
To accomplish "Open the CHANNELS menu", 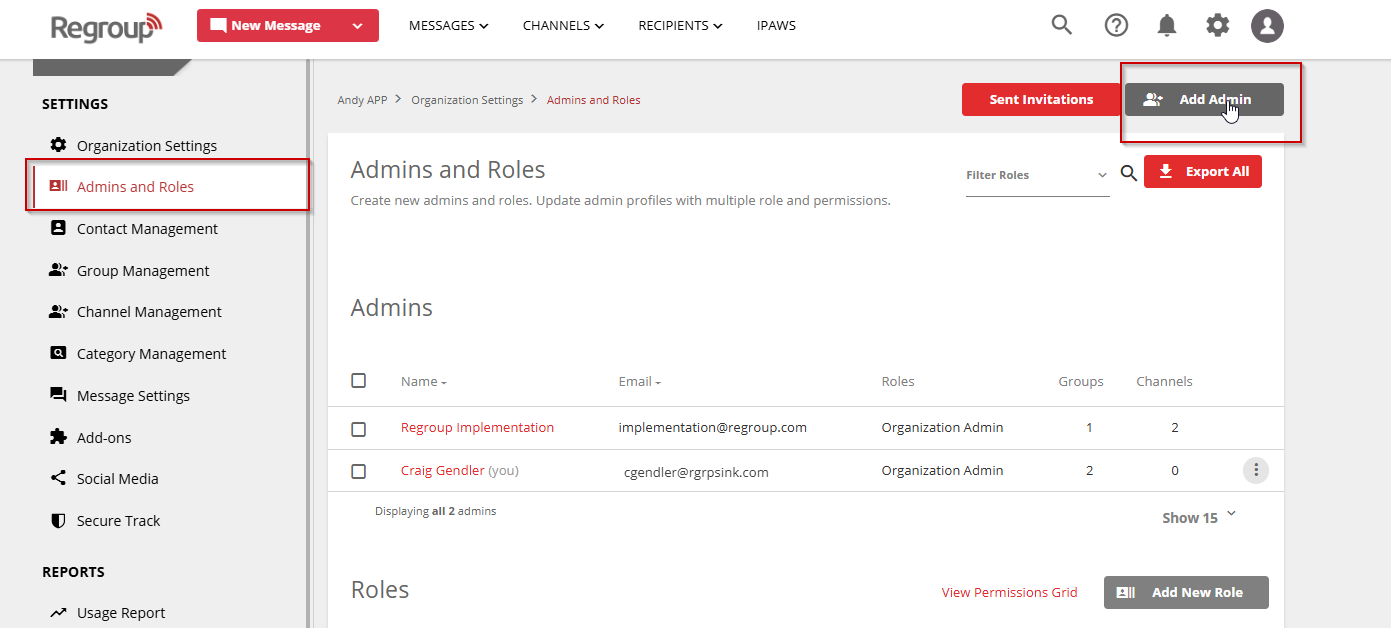I will coord(564,25).
